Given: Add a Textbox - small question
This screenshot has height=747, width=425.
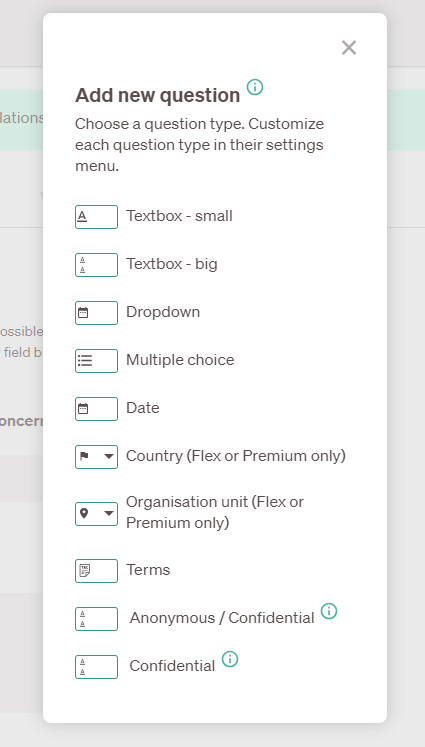Looking at the screenshot, I should [x=179, y=216].
